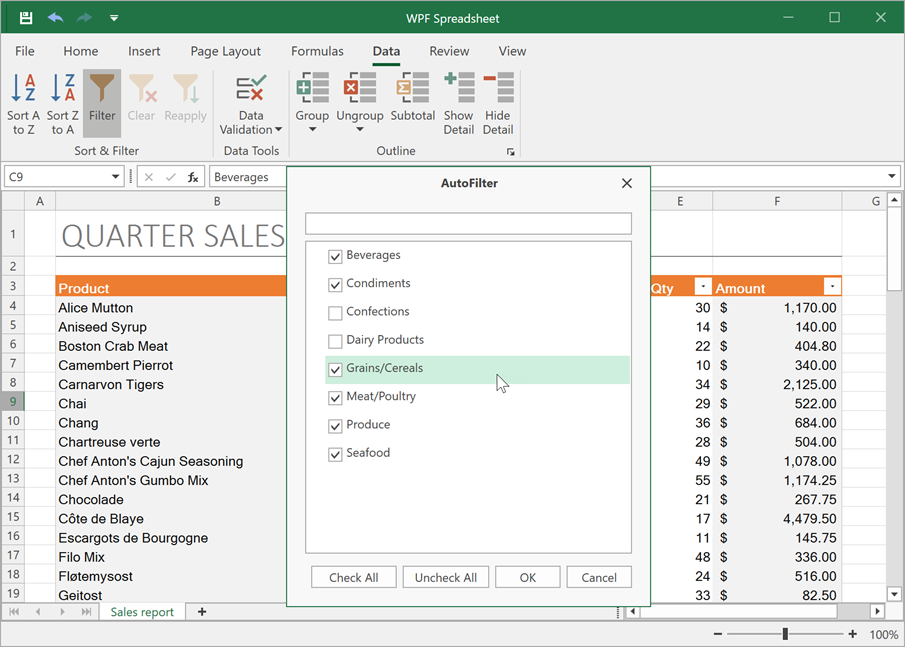The height and width of the screenshot is (647, 906).
Task: Open the Review ribbon tab
Action: [x=449, y=51]
